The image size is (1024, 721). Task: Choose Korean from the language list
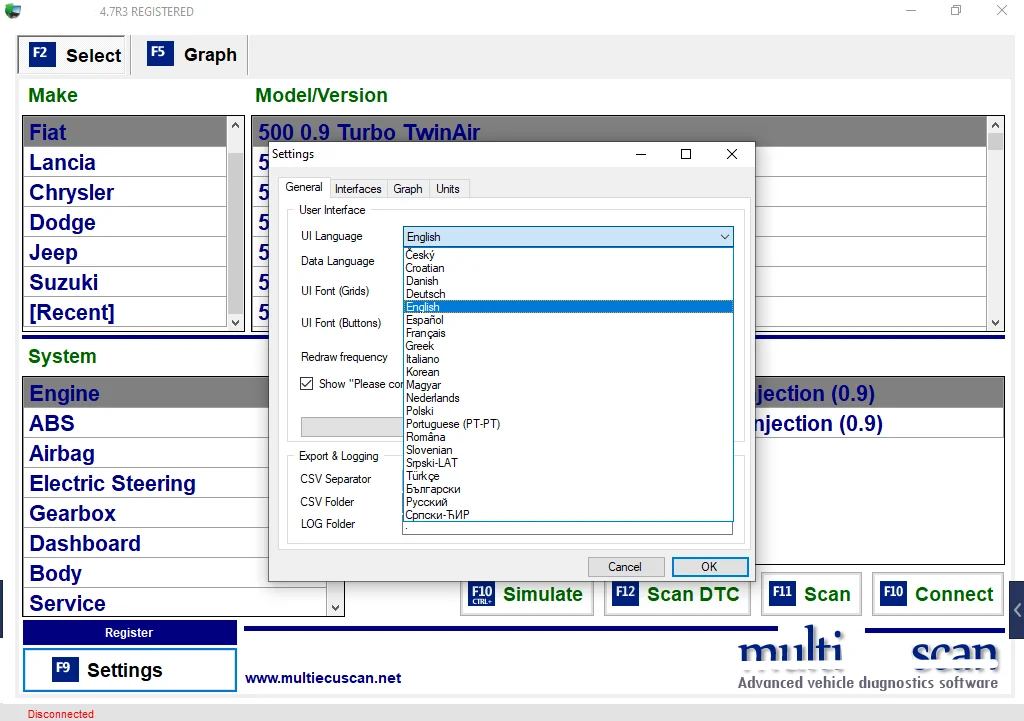tap(568, 372)
